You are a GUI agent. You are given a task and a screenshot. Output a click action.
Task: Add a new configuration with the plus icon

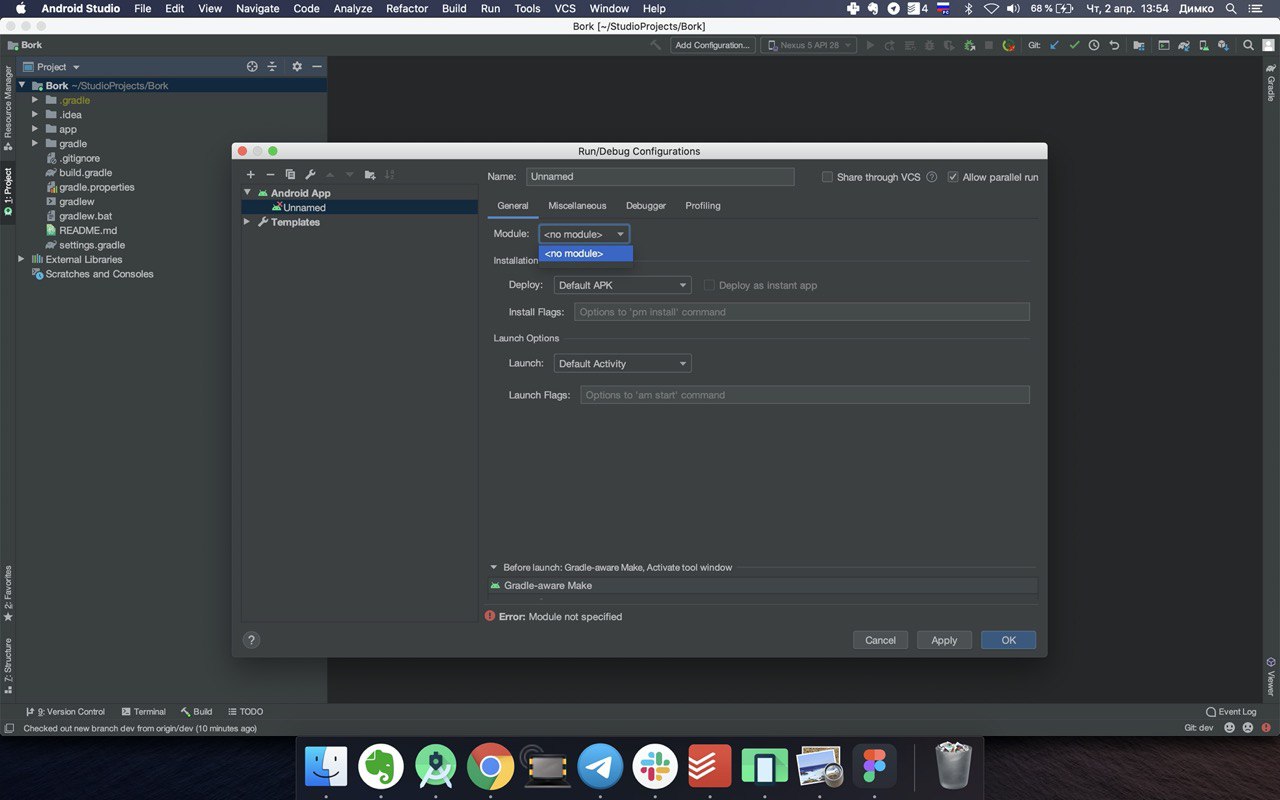[x=251, y=175]
